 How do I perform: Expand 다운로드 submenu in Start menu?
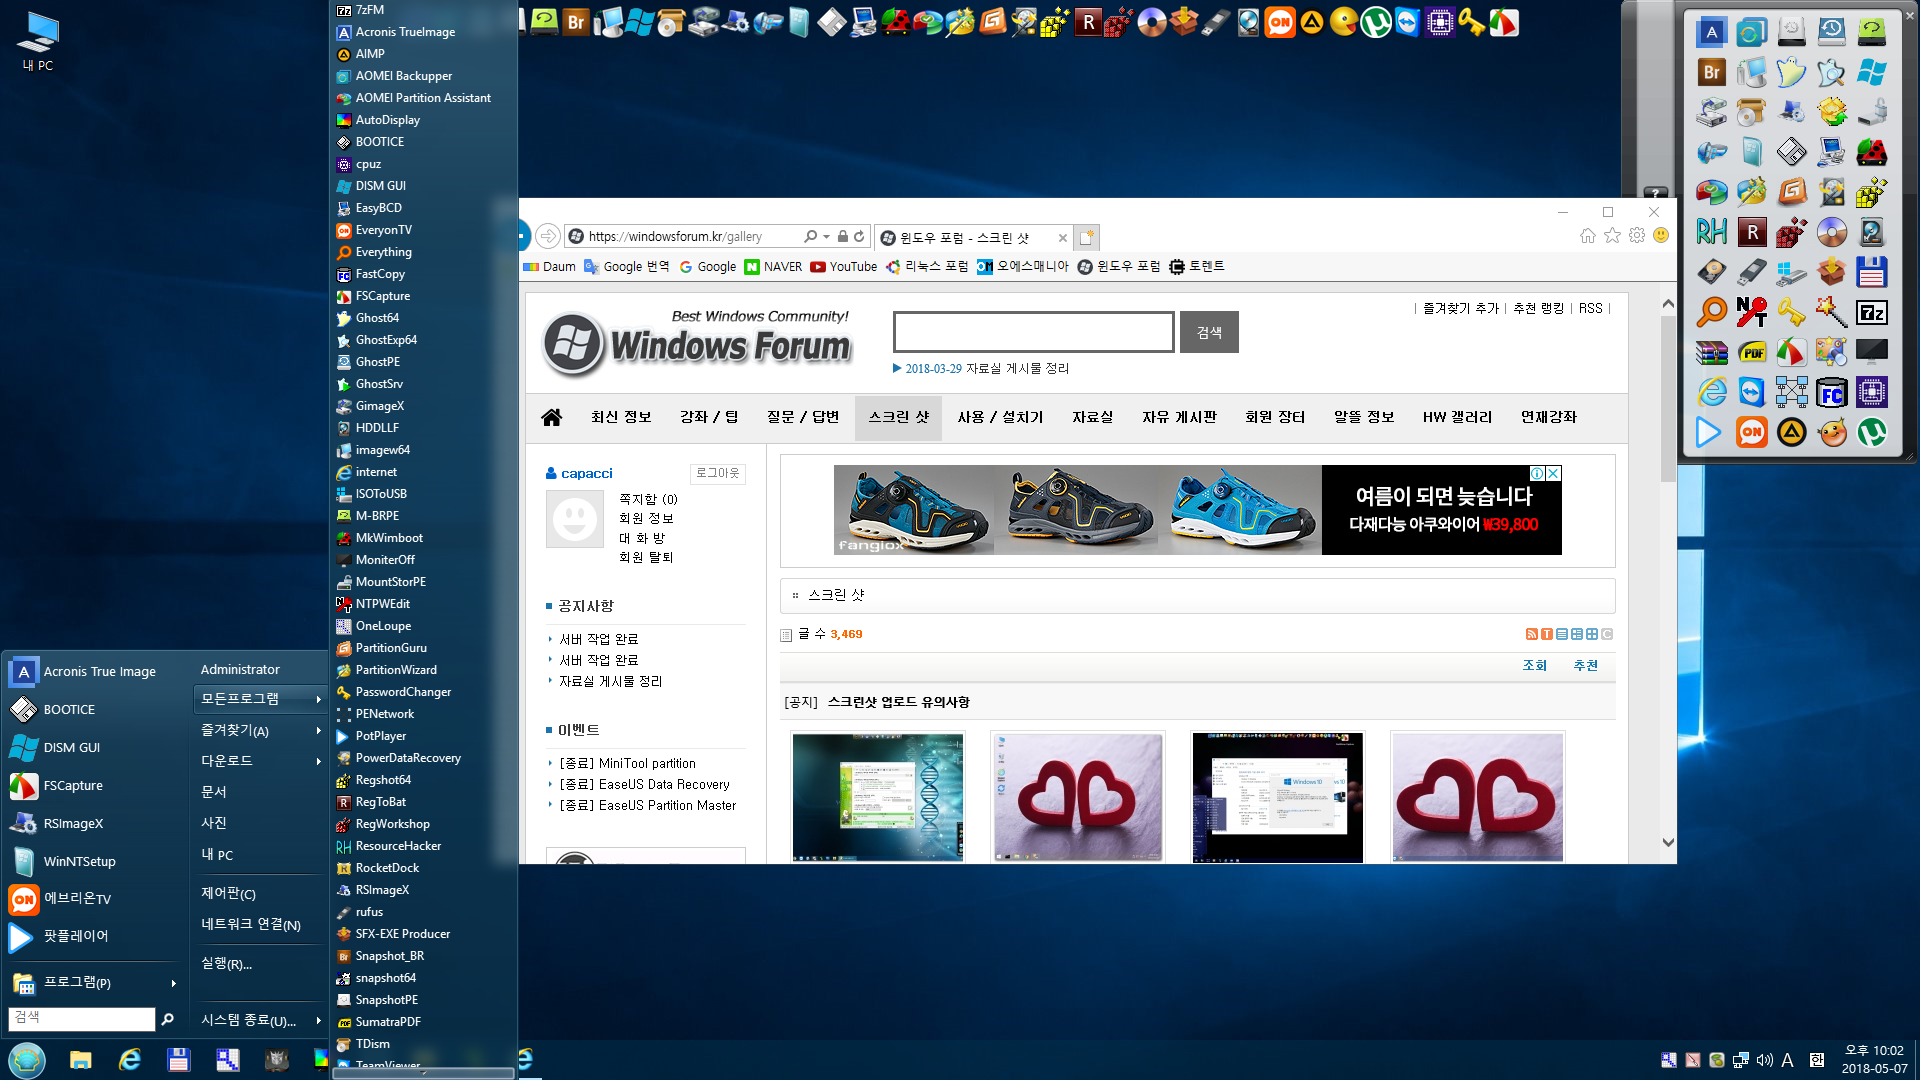(258, 761)
